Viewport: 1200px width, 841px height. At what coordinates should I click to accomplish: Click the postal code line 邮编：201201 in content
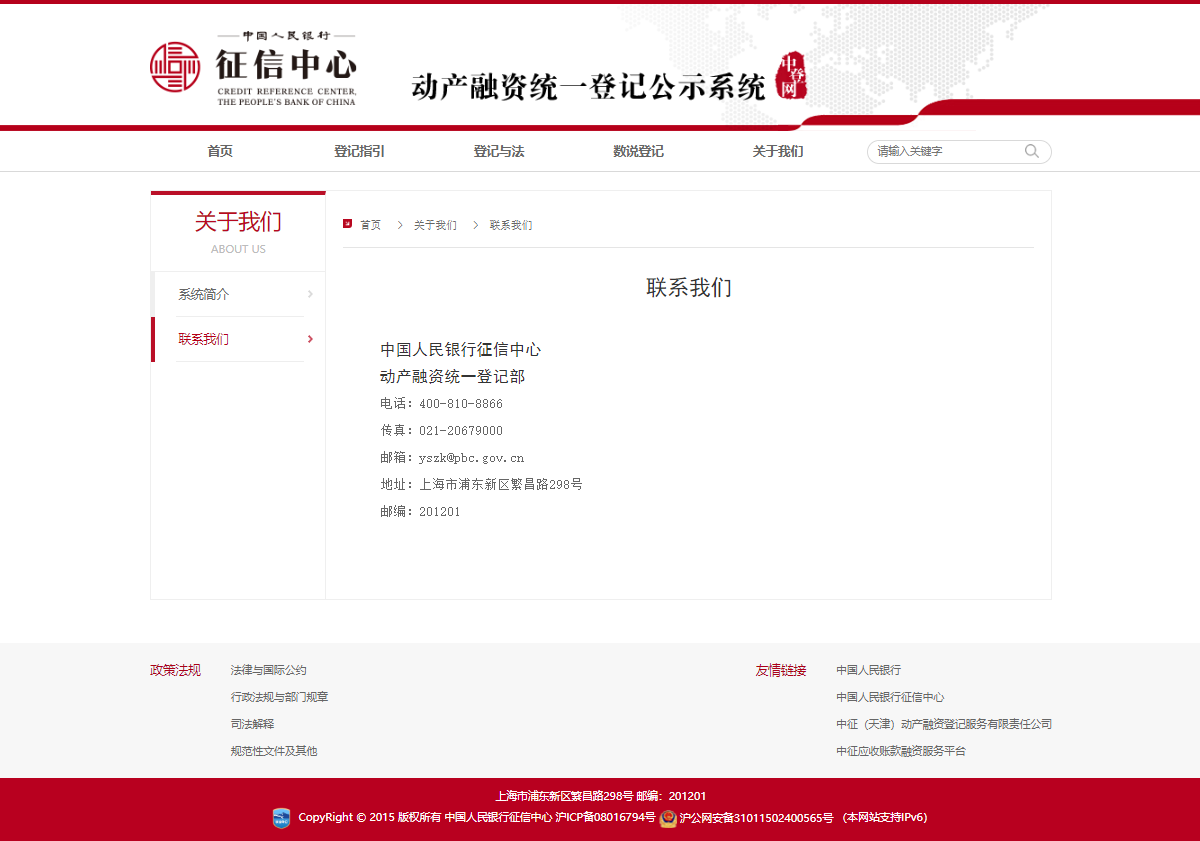[x=420, y=512]
